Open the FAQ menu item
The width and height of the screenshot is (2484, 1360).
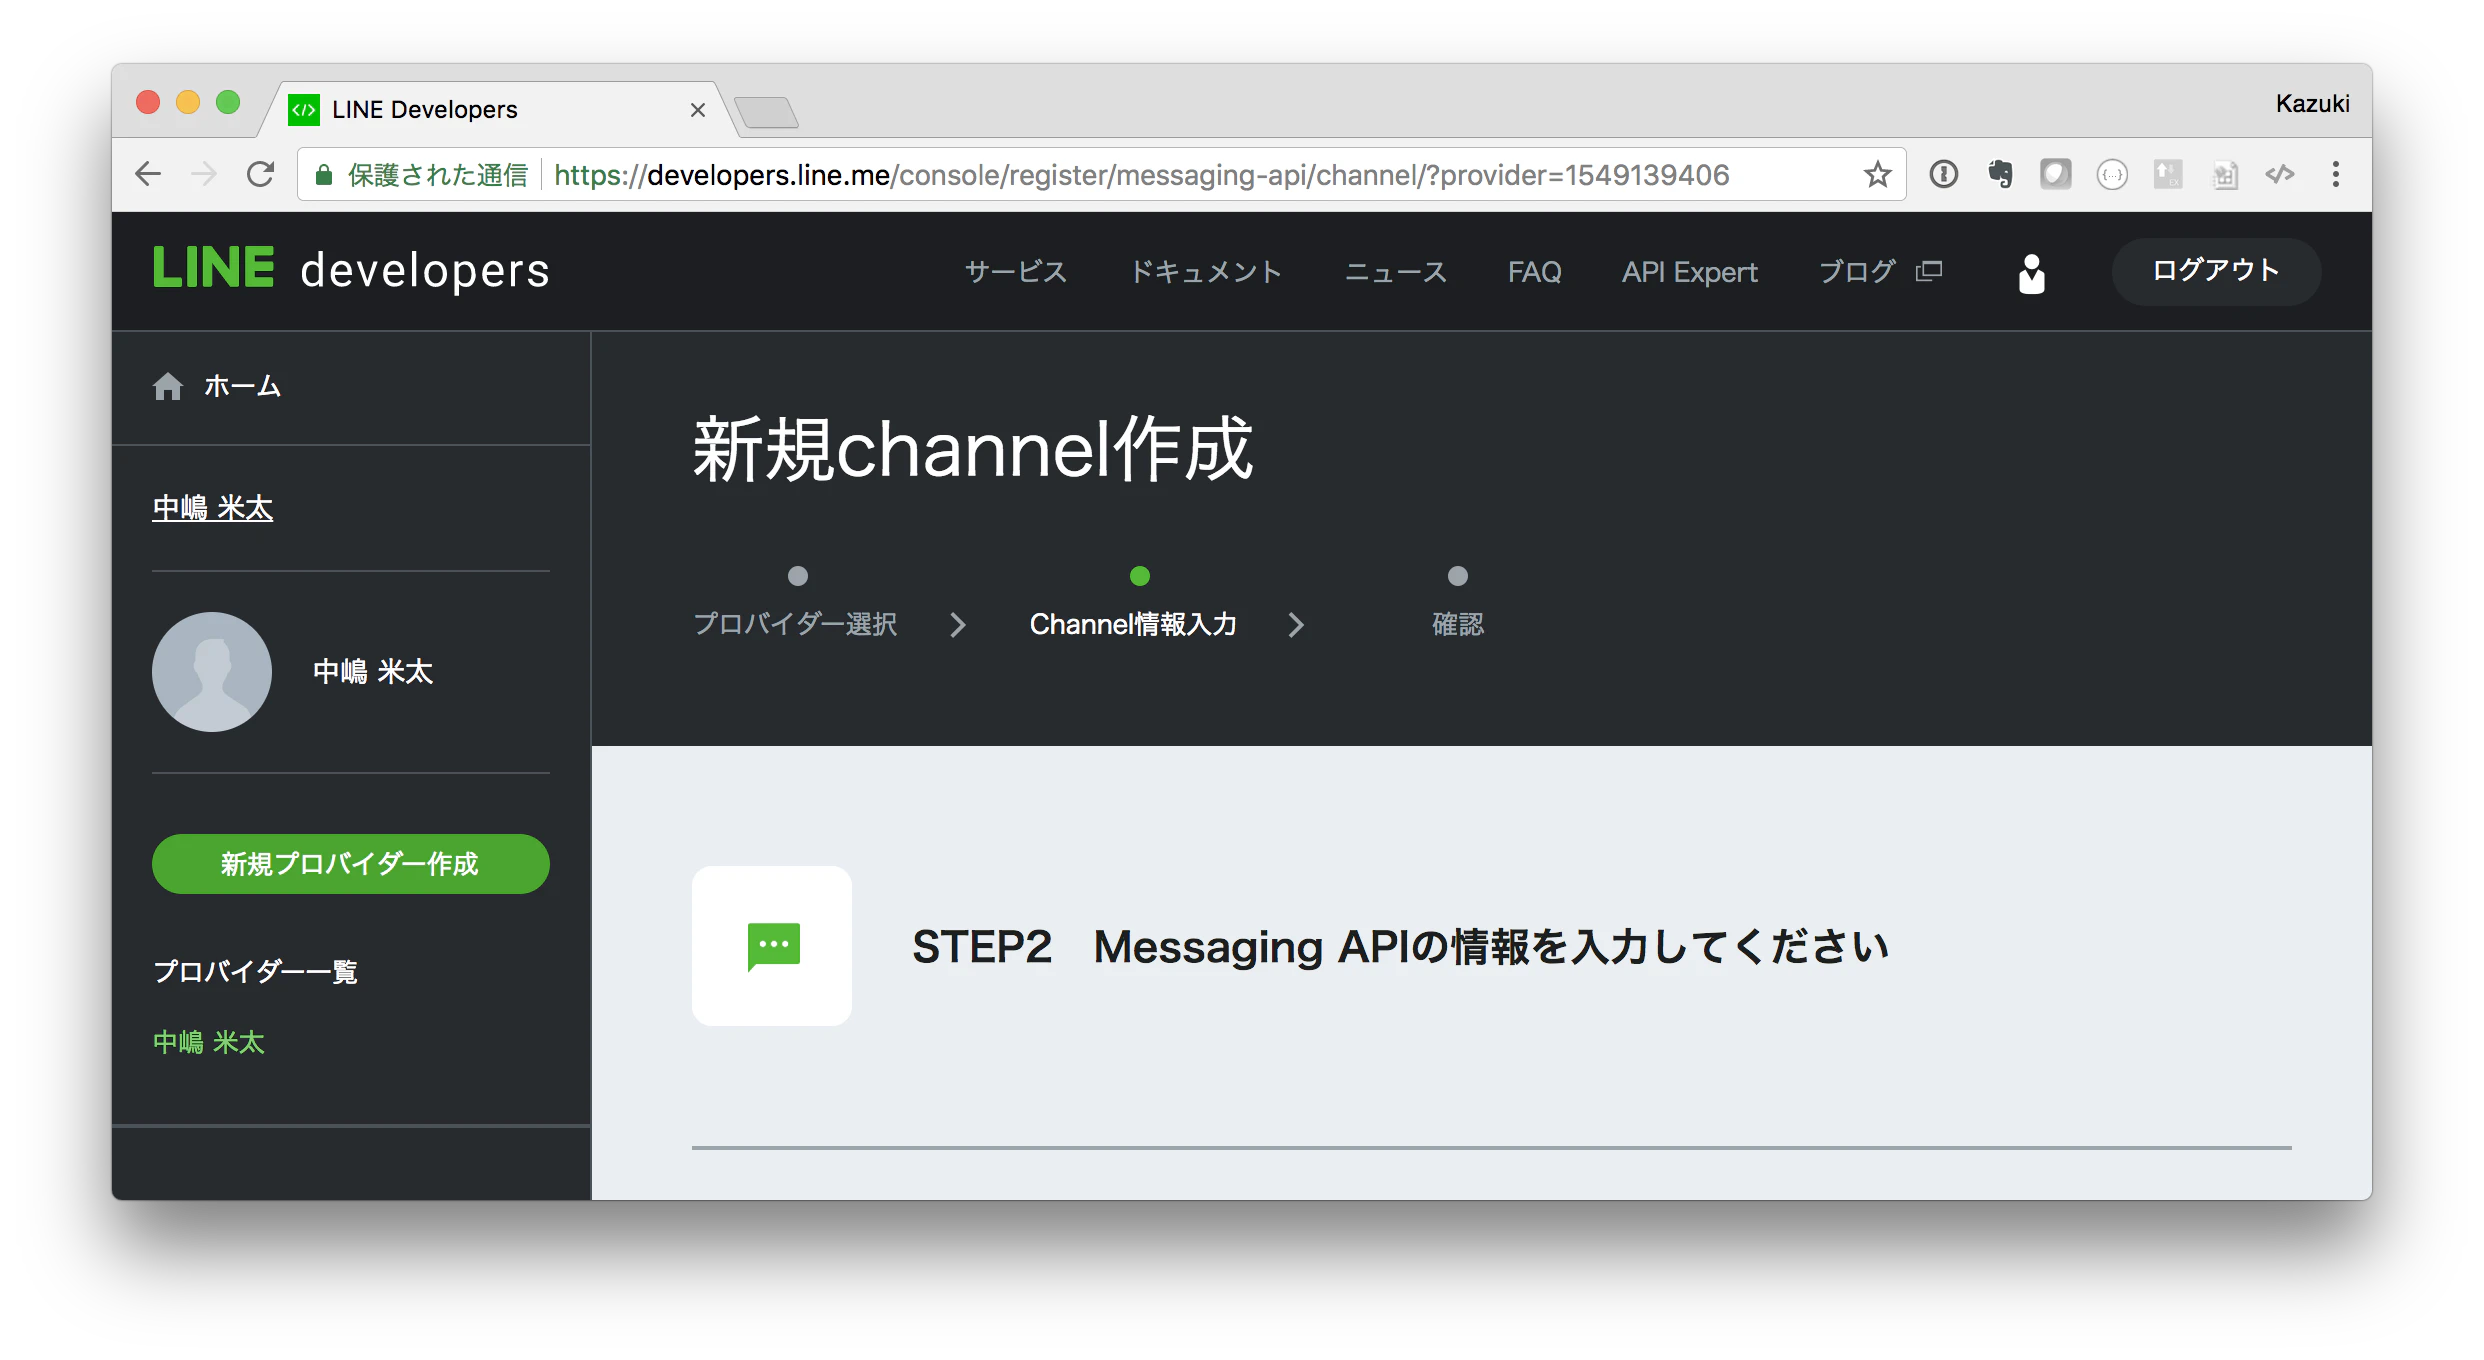click(1535, 272)
